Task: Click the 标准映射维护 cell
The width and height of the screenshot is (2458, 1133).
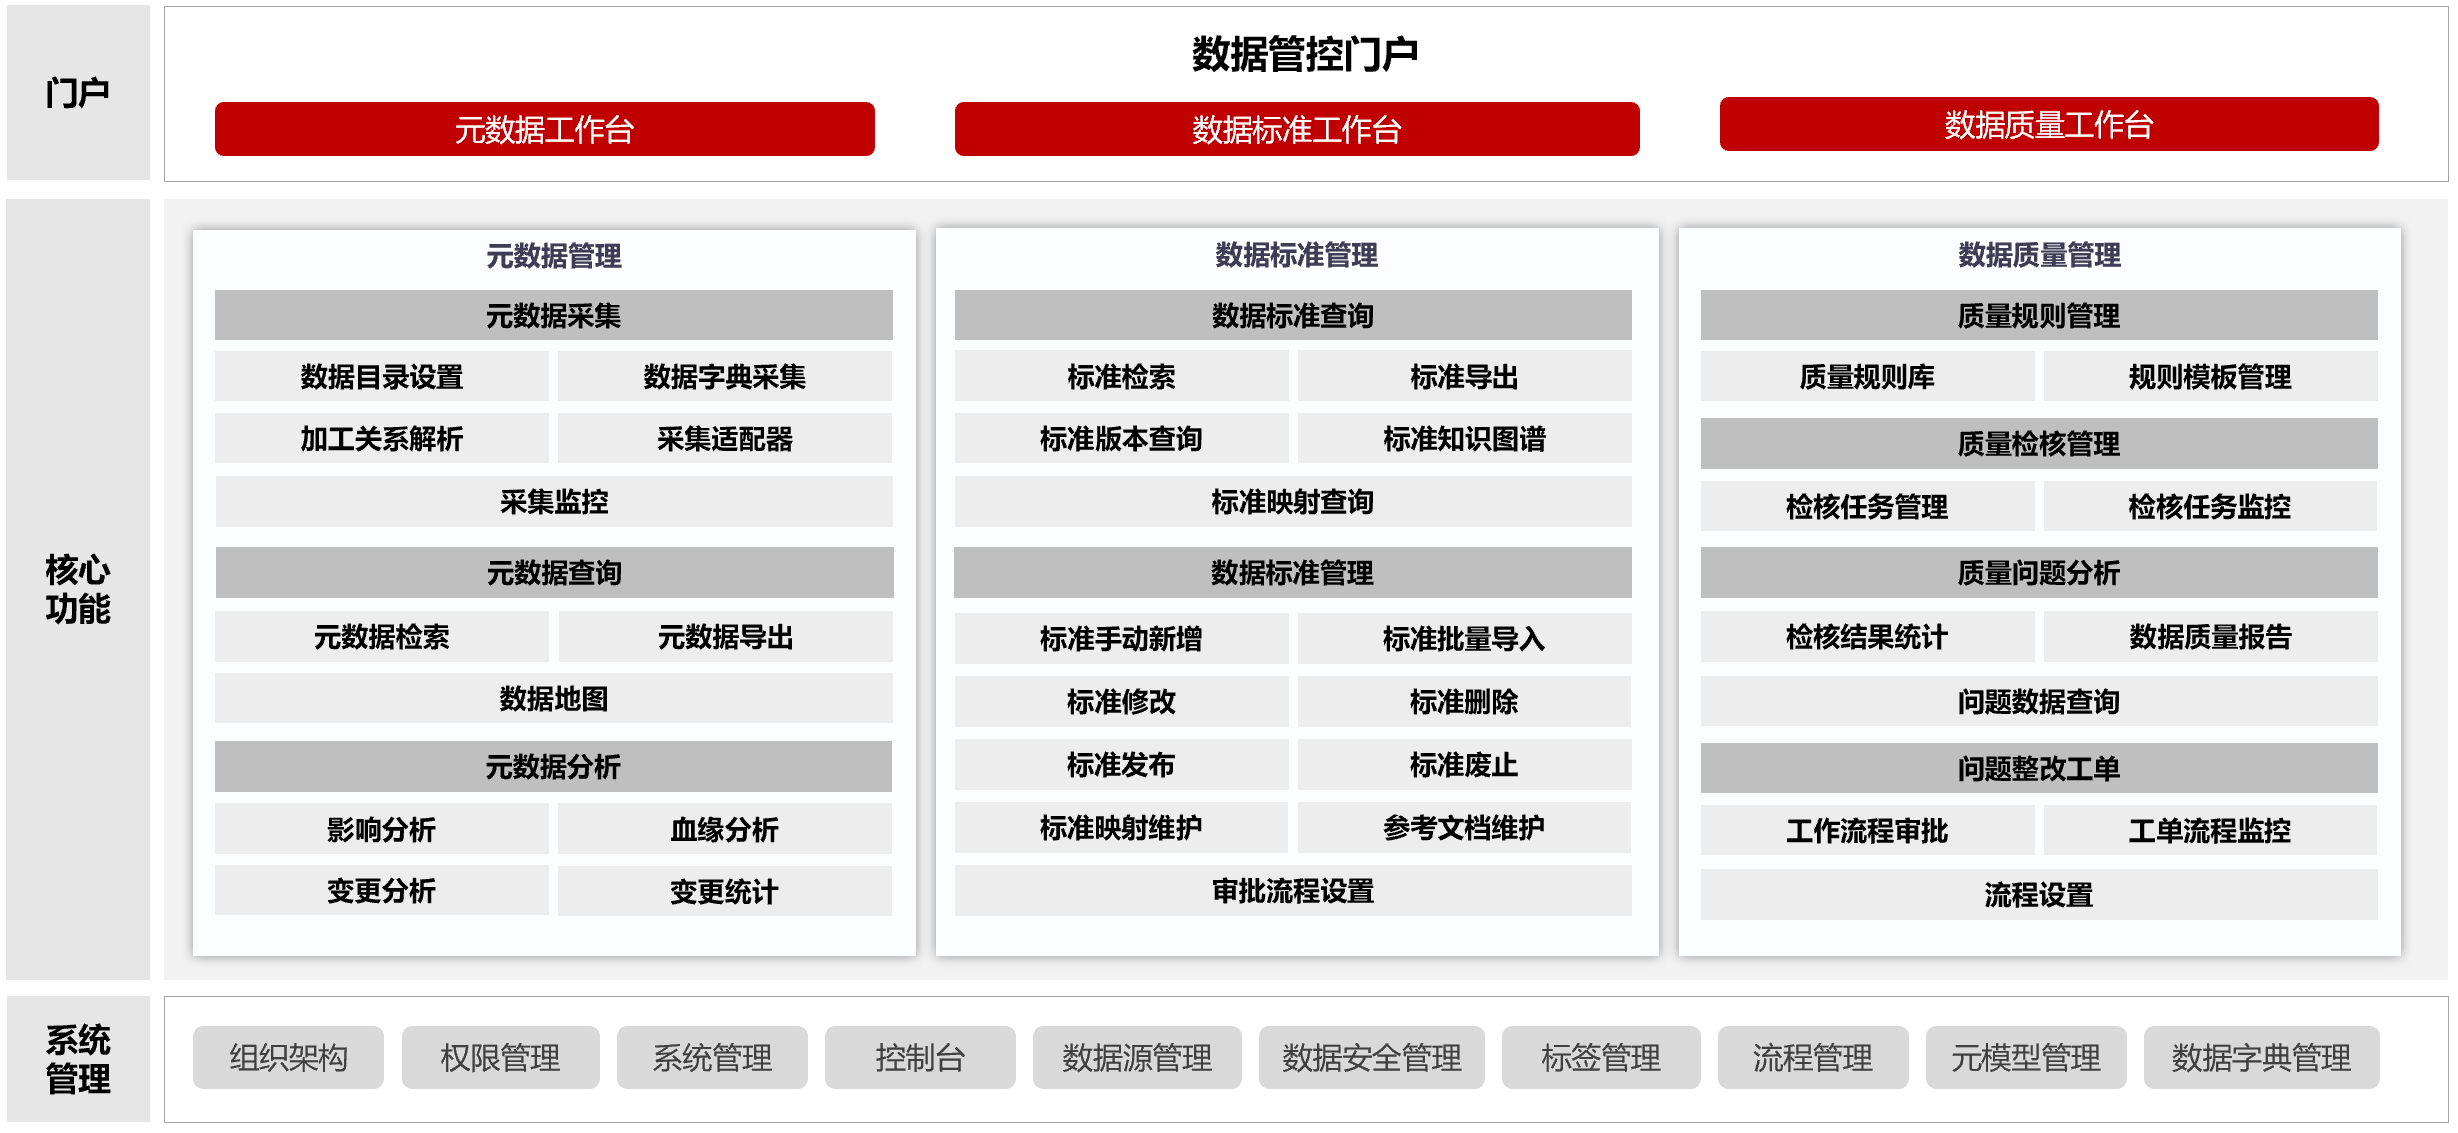Action: pos(1122,827)
